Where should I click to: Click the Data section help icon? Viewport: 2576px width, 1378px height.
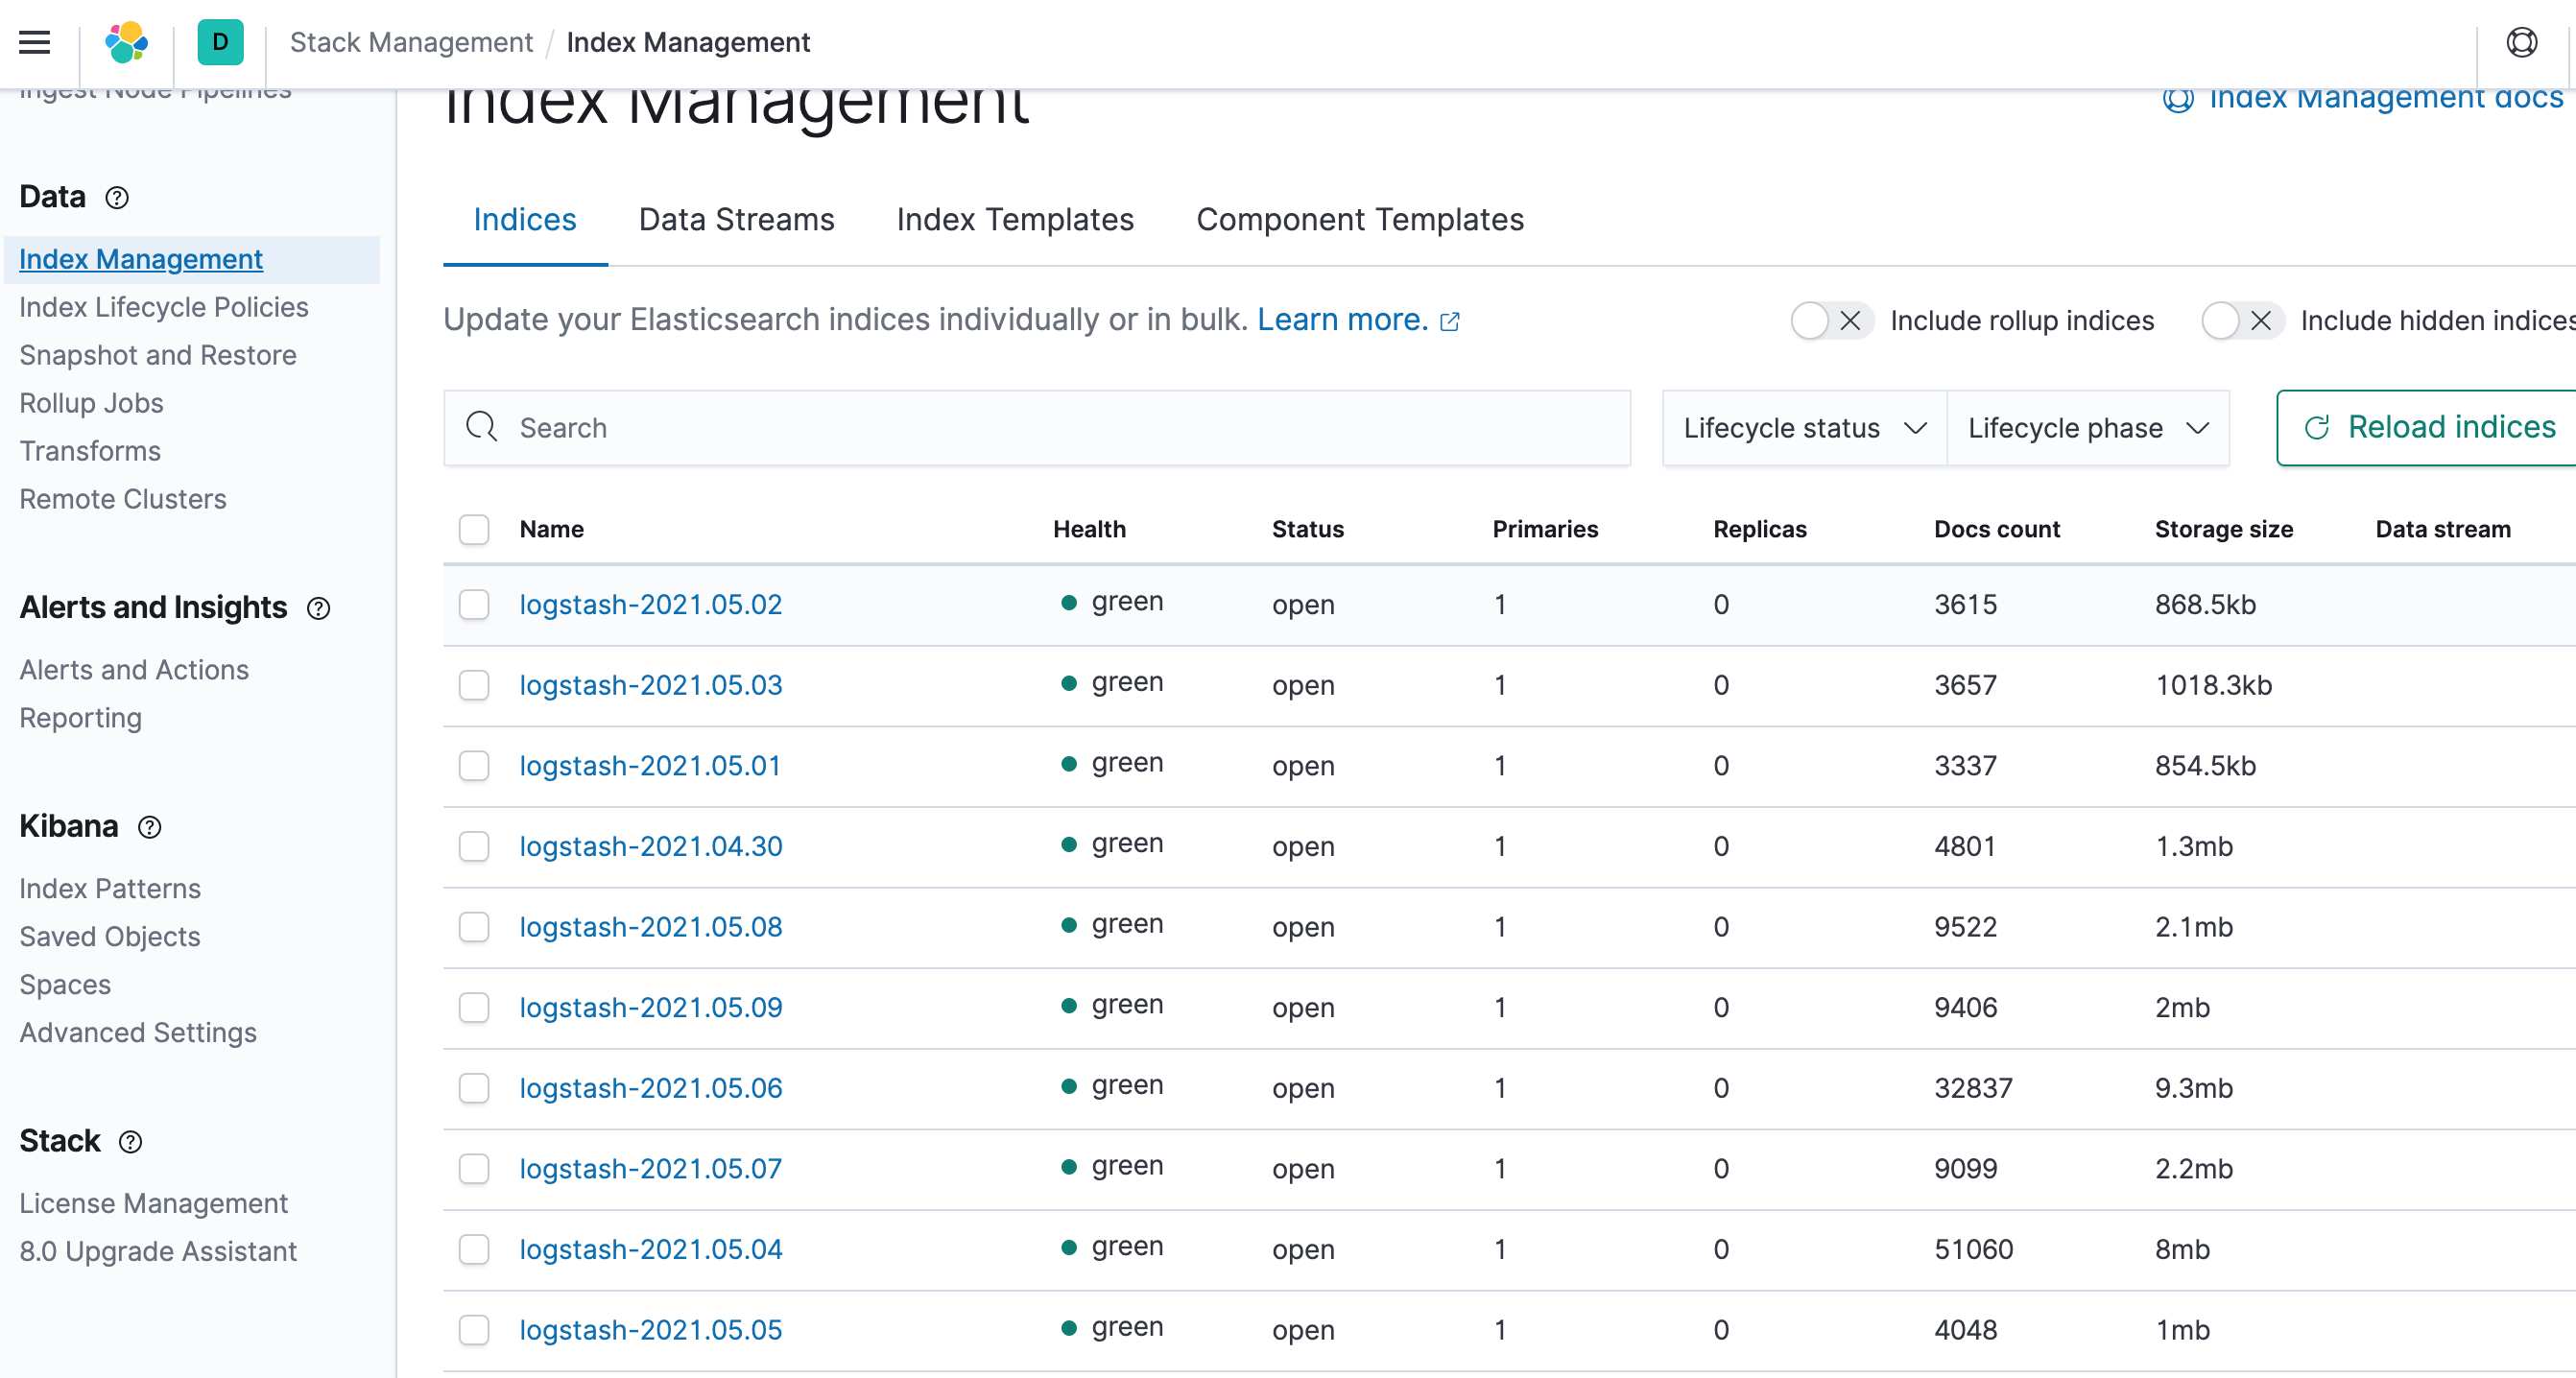117,198
